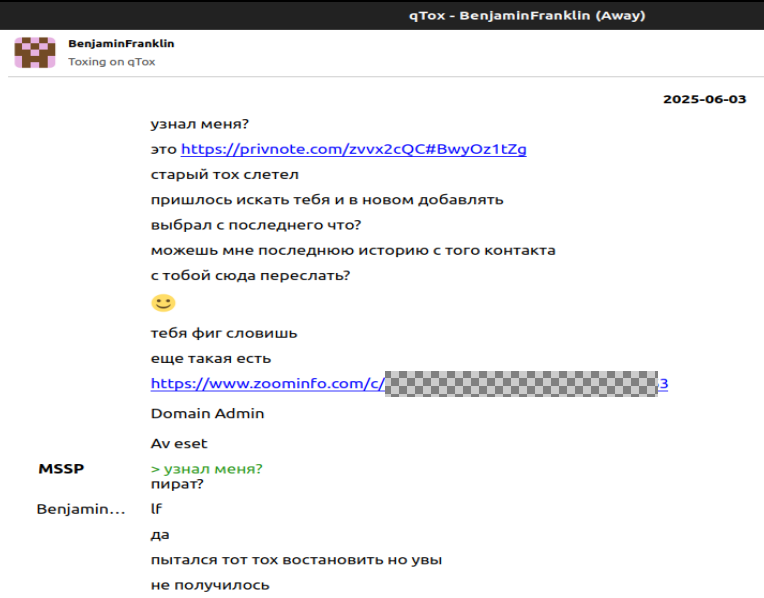The image size is (764, 598).
Task: Click the BenjaminFranklin contact name in header
Action: [121, 43]
